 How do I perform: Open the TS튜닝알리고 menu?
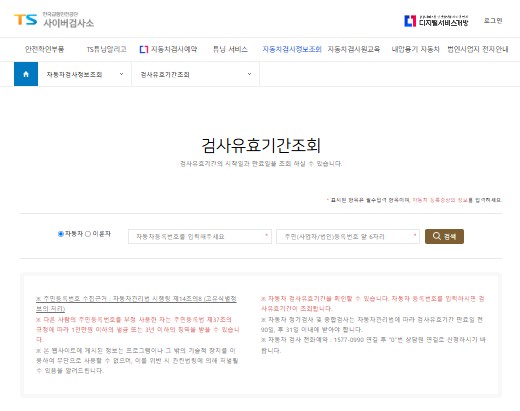click(106, 49)
